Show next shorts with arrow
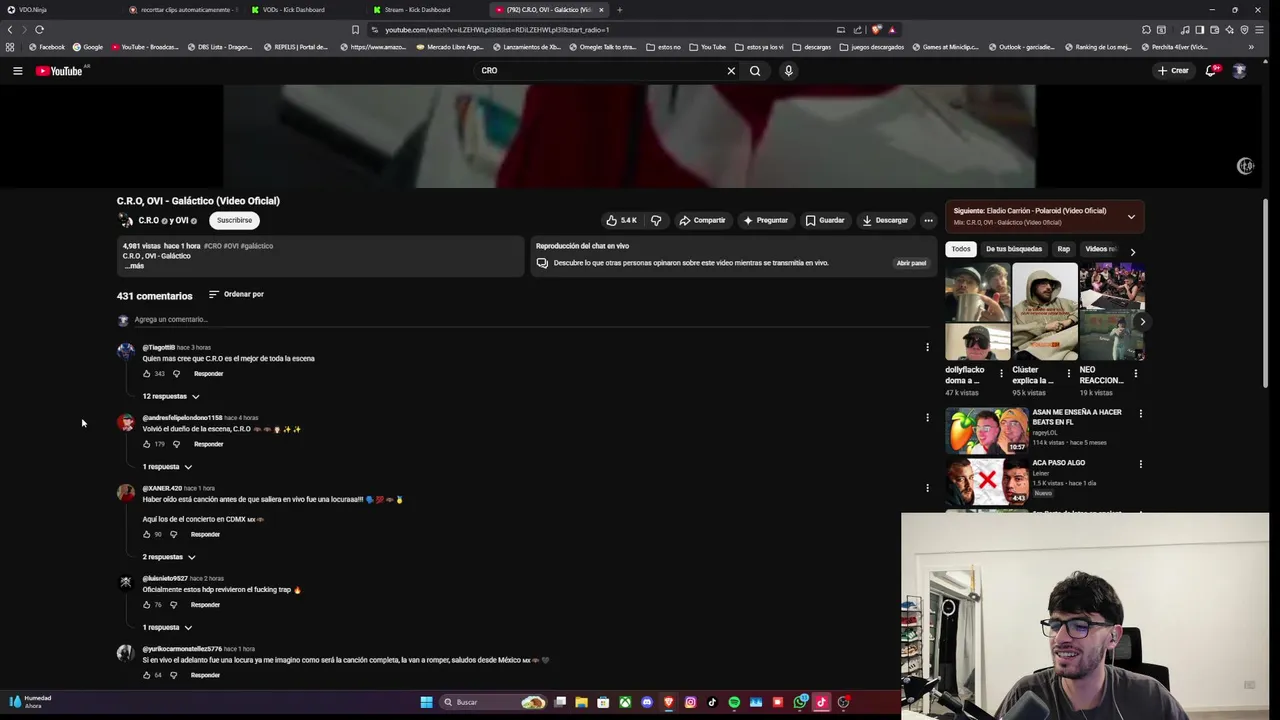Image resolution: width=1280 pixels, height=720 pixels. 1142,321
